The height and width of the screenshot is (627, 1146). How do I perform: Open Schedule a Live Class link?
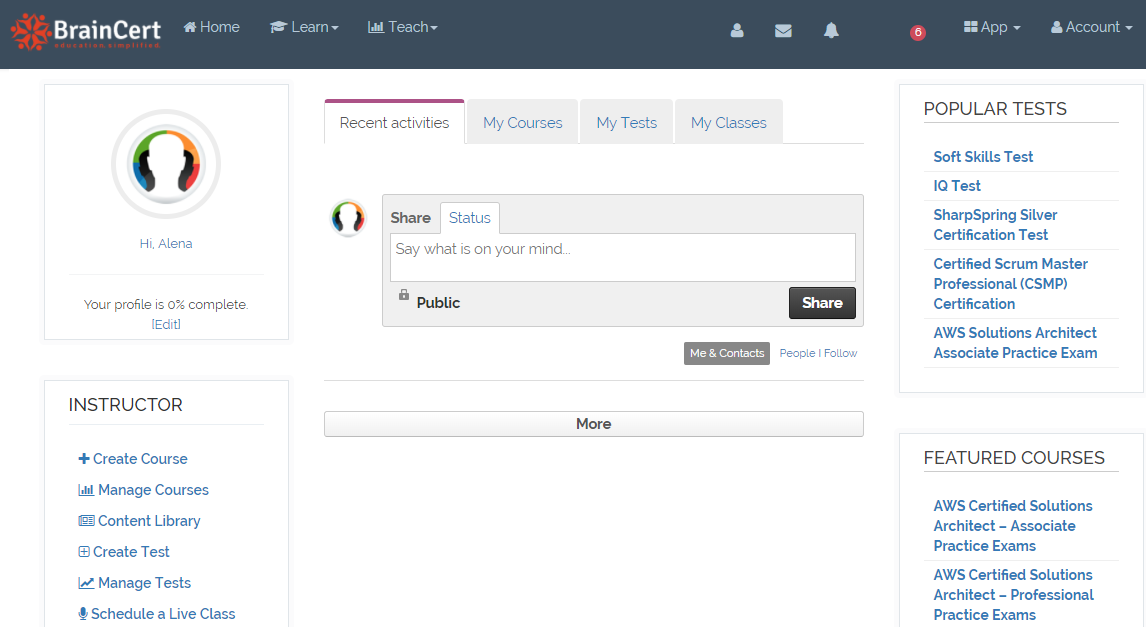point(156,614)
